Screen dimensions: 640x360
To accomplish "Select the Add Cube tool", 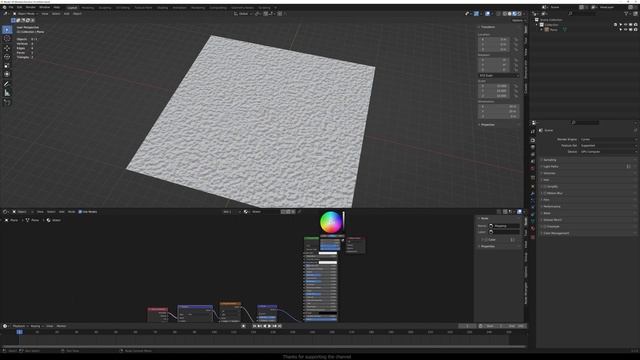I will 7,102.
